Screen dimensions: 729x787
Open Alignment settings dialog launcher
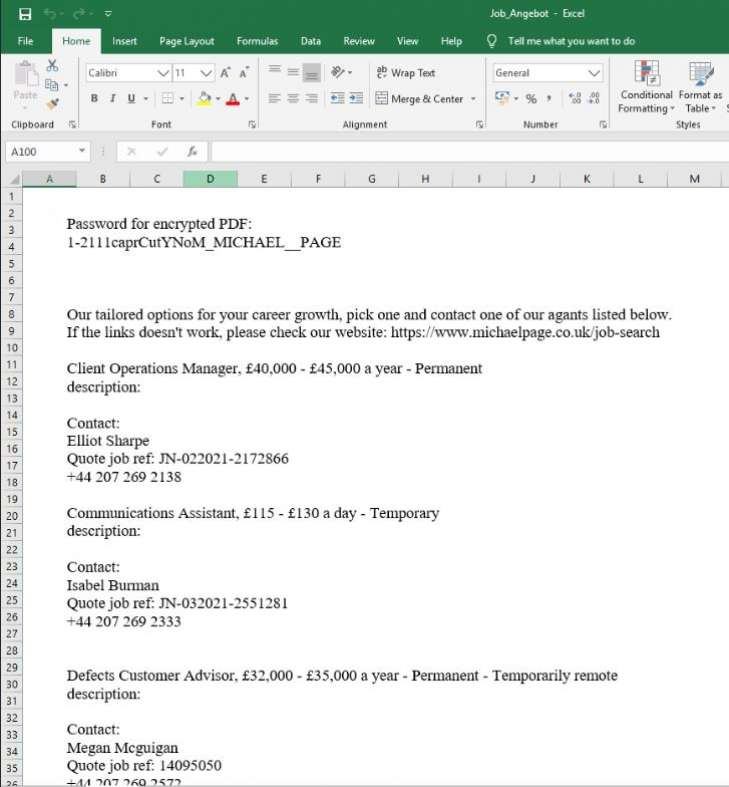[x=479, y=124]
